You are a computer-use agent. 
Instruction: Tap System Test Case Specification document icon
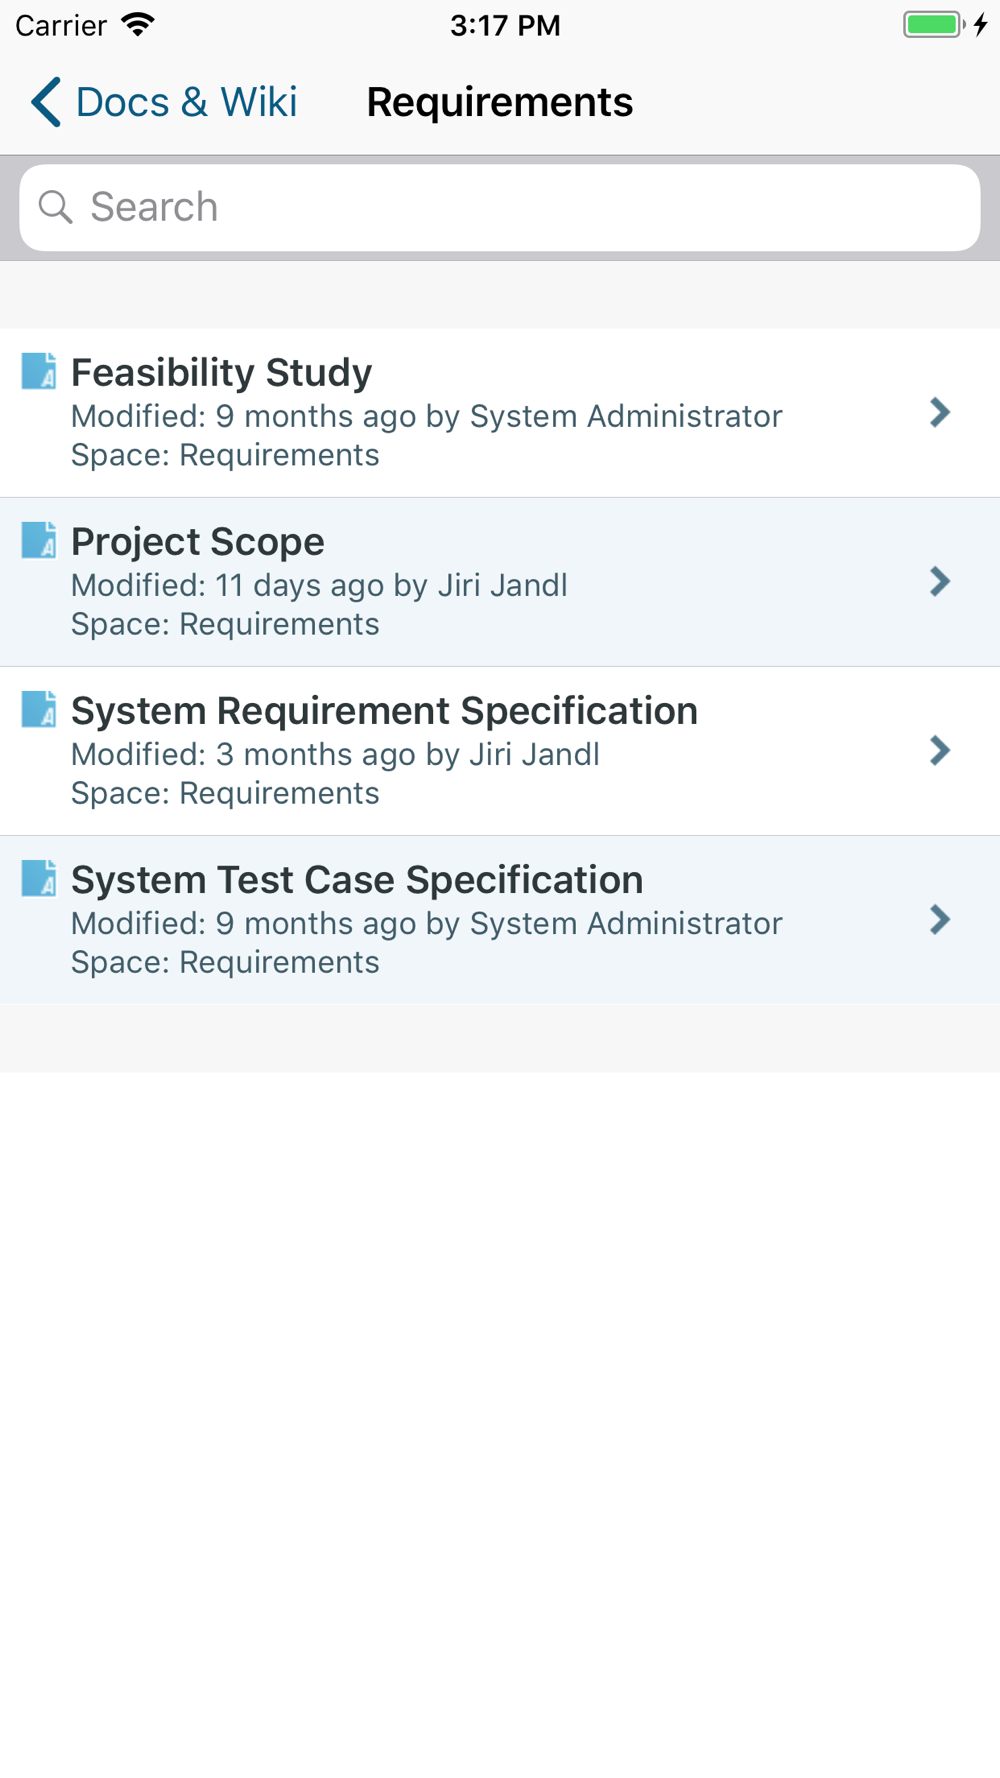click(x=39, y=878)
